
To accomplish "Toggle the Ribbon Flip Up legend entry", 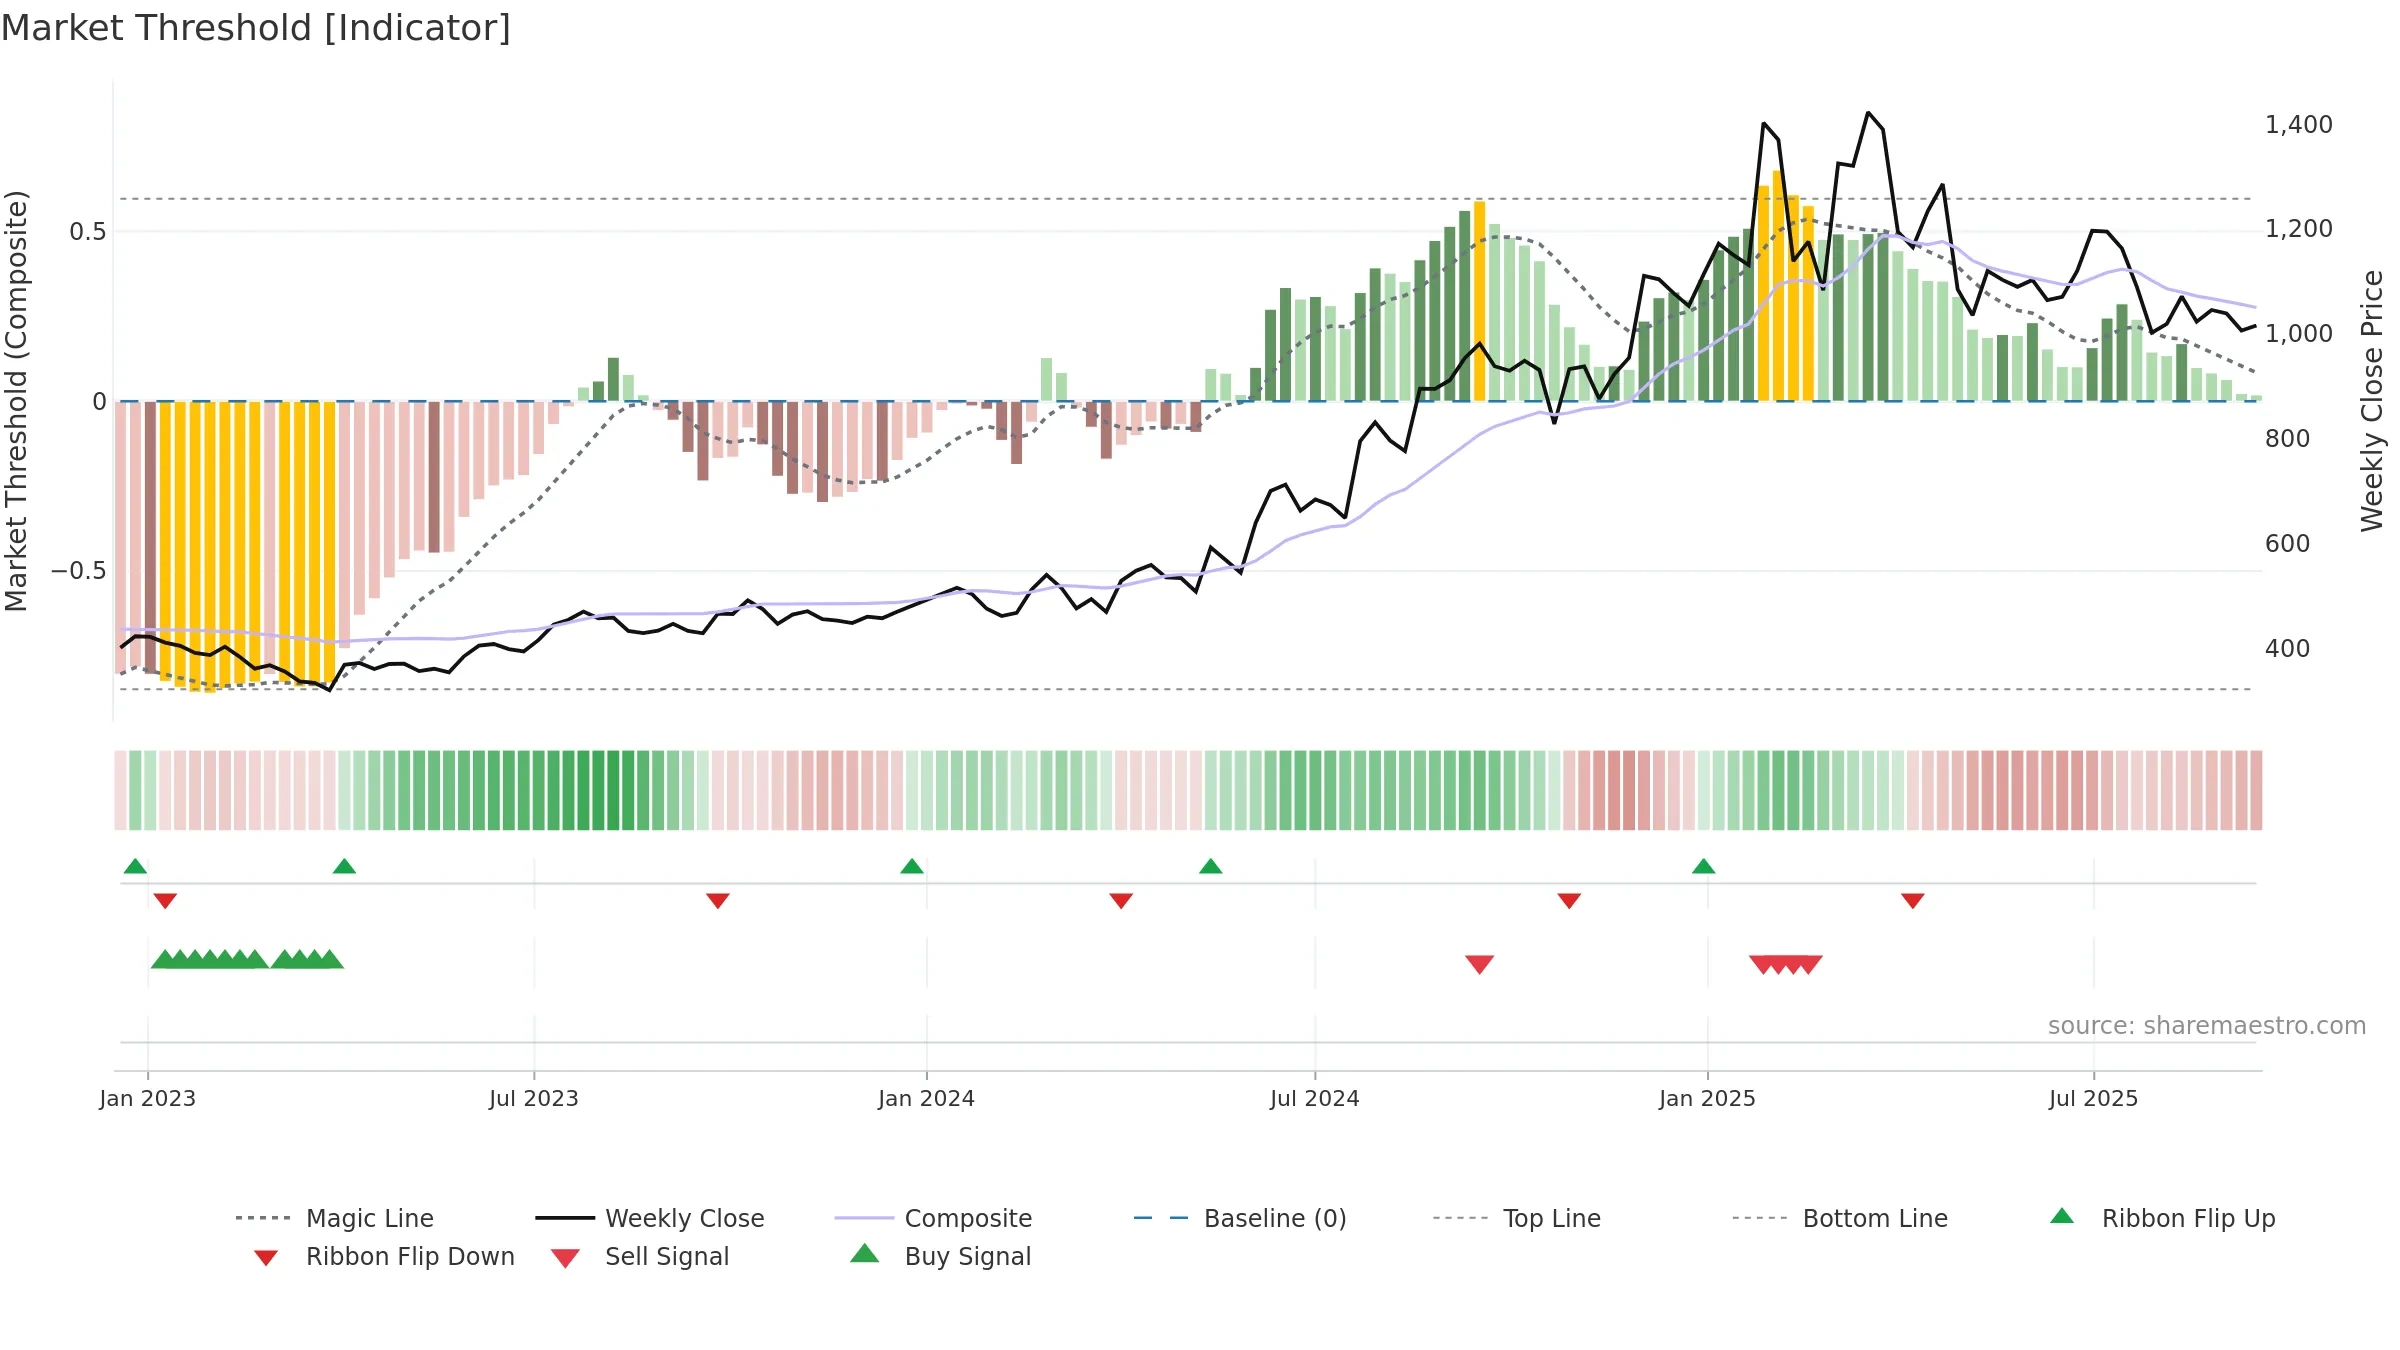I will [x=2162, y=1218].
